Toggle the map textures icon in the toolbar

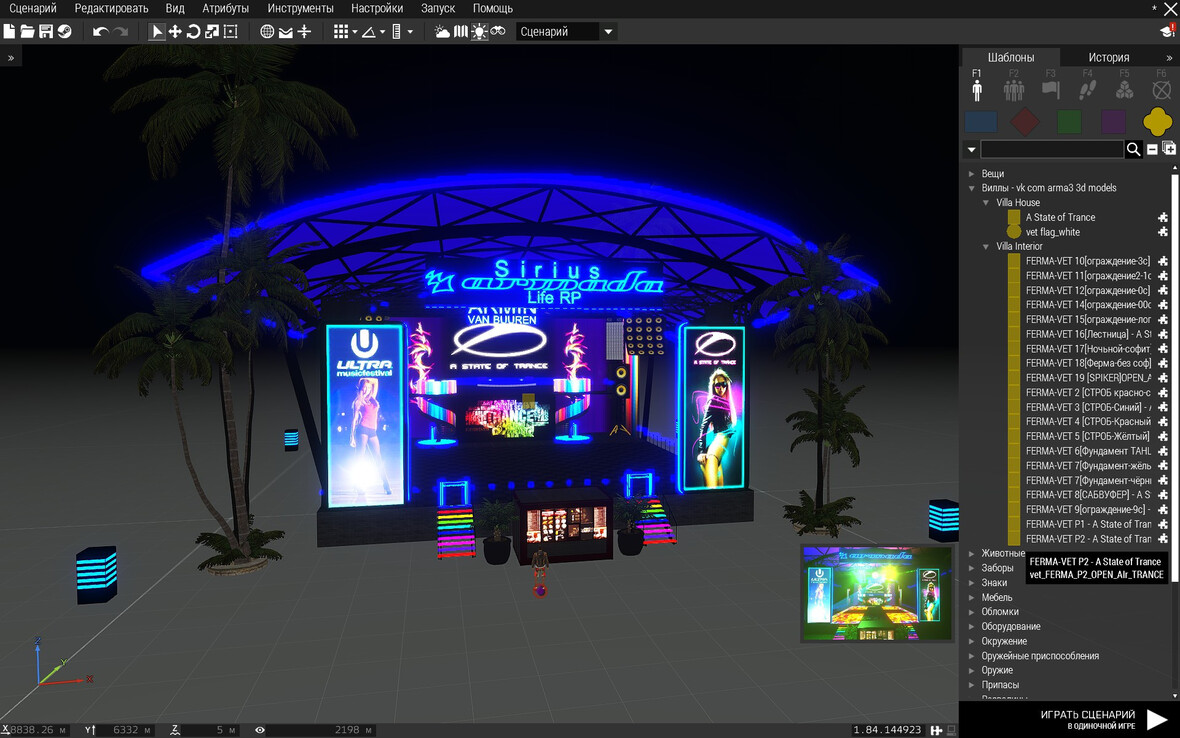tap(460, 32)
